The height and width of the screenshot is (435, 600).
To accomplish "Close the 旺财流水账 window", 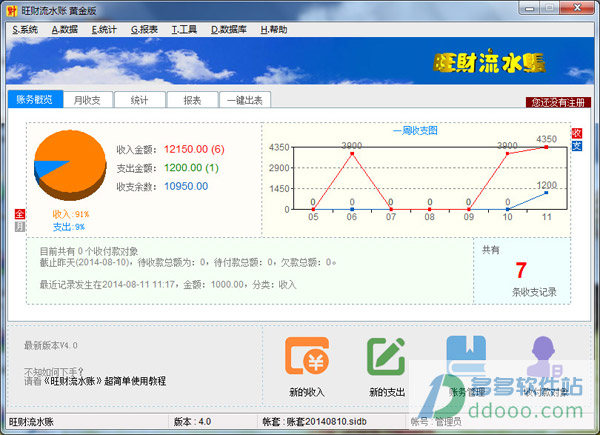I will point(577,8).
